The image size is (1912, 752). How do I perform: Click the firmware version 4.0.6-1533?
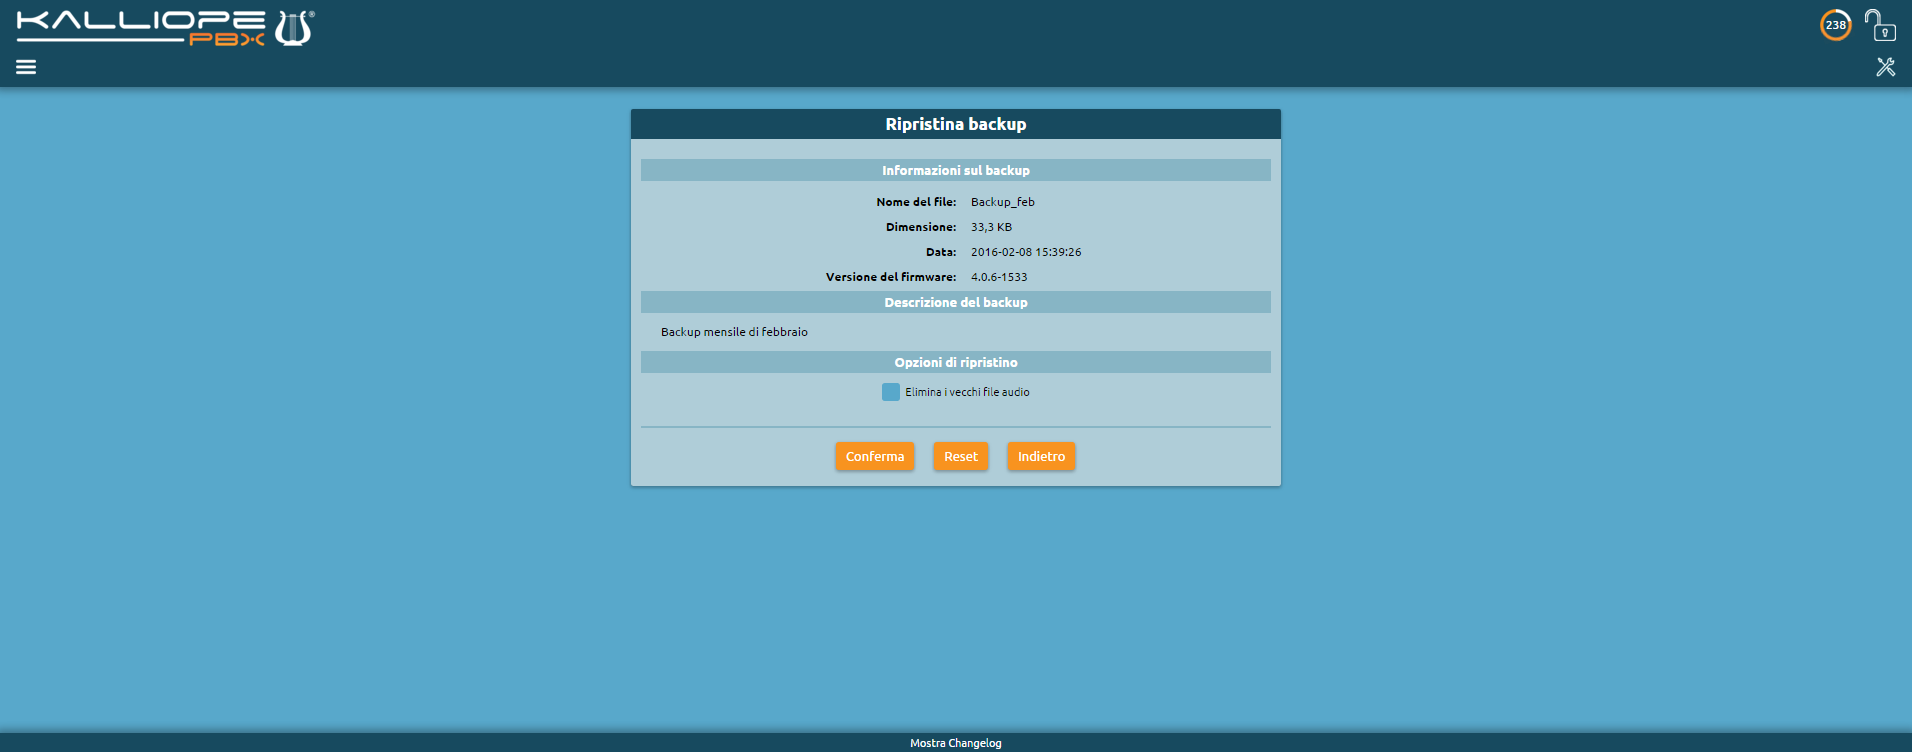(998, 277)
